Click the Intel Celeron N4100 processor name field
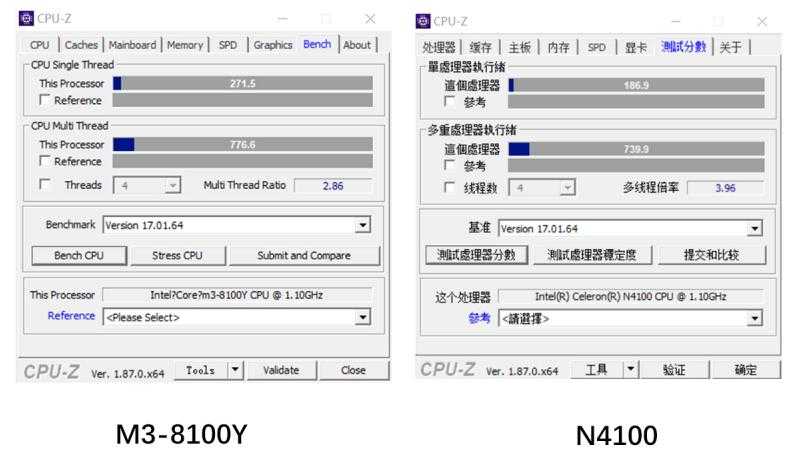The width and height of the screenshot is (800, 463). pyautogui.click(x=631, y=297)
